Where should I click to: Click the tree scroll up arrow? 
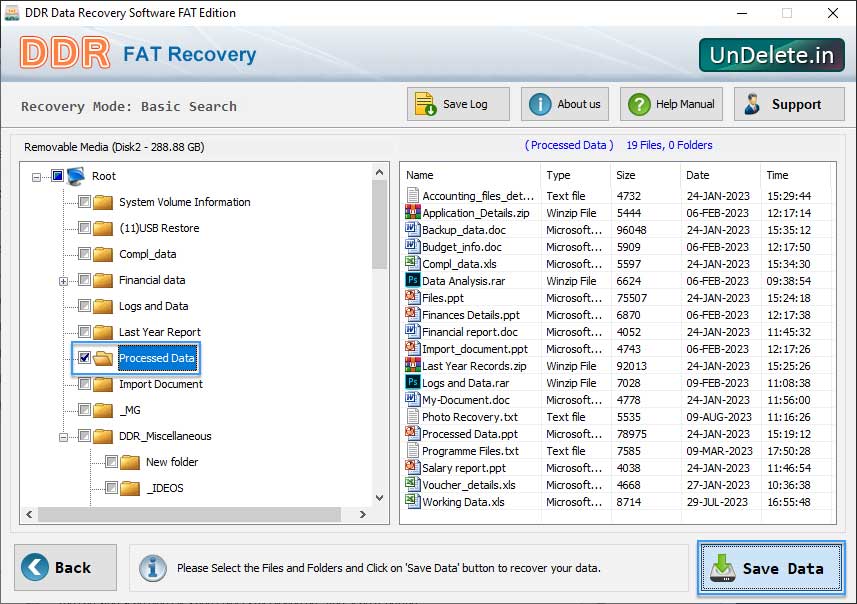click(x=379, y=172)
